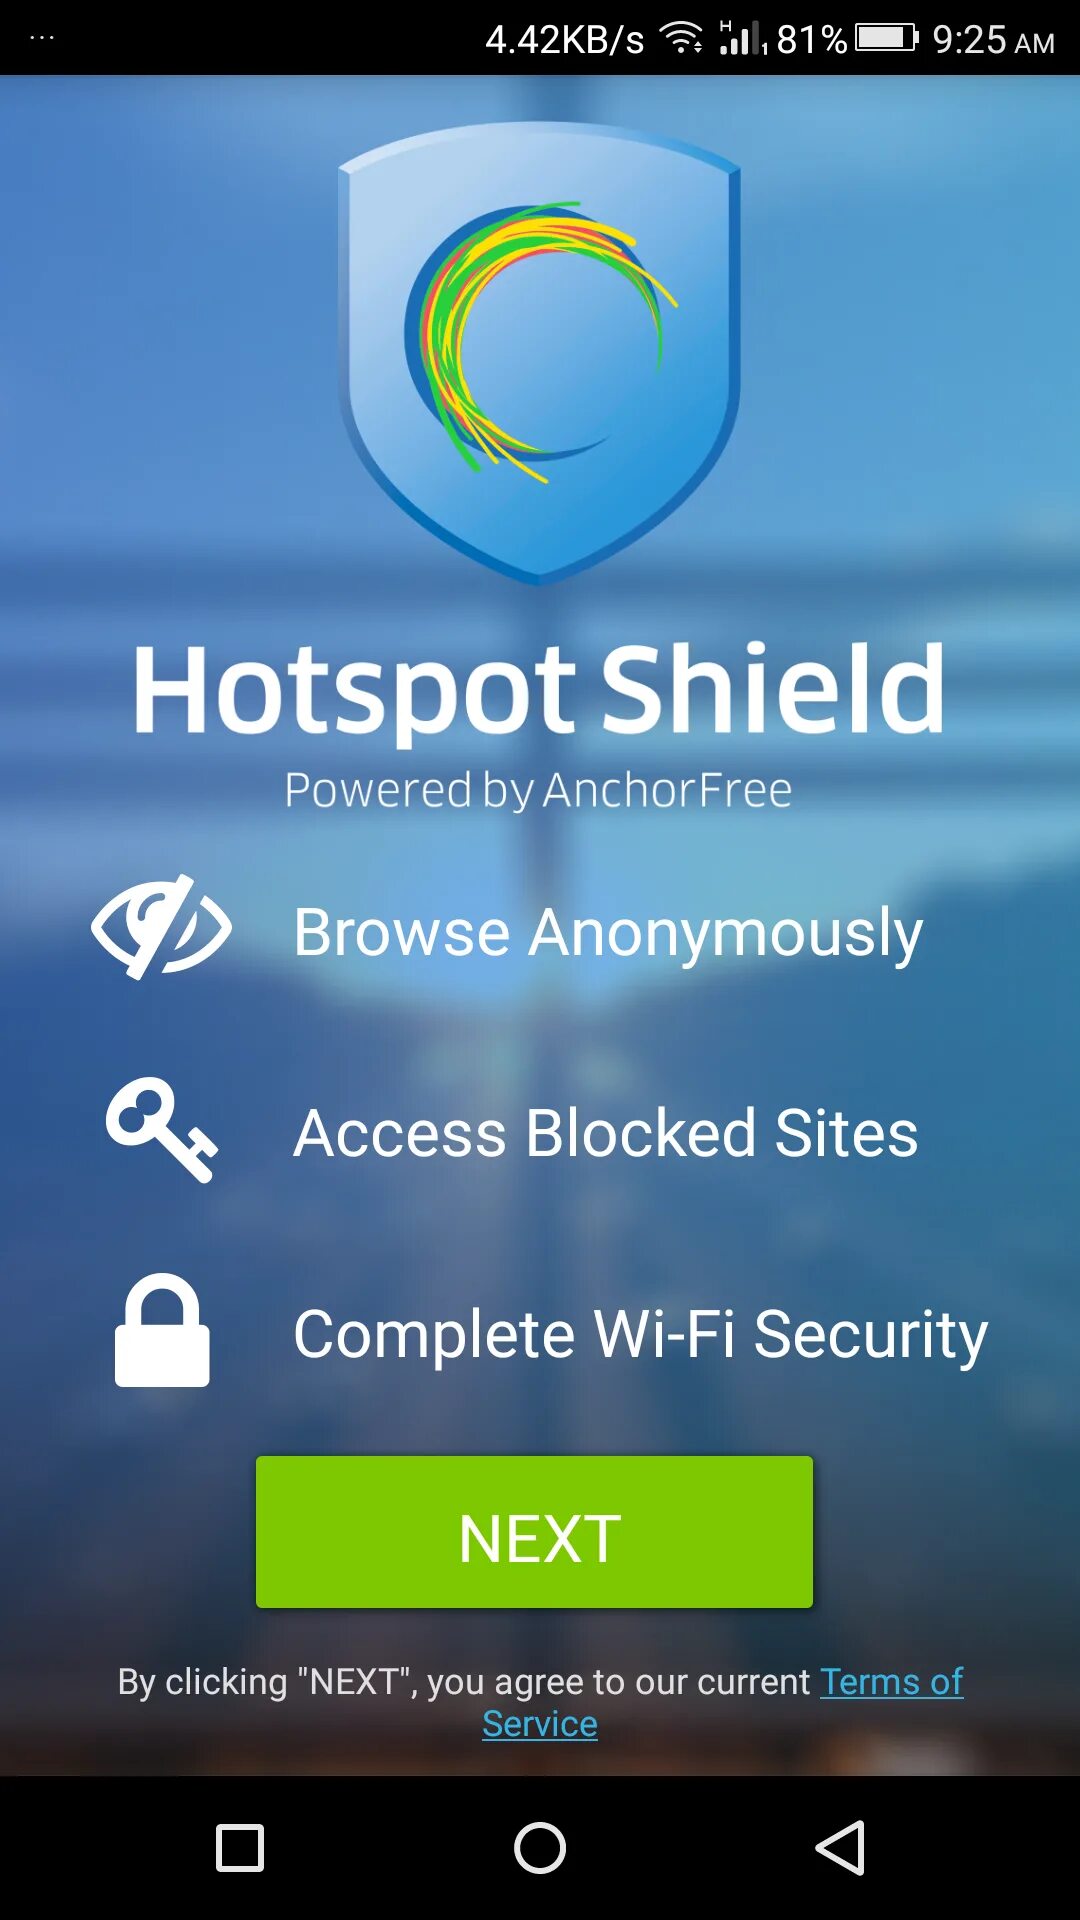Tap the 9:25 AM clock
The width and height of the screenshot is (1080, 1920).
click(993, 40)
